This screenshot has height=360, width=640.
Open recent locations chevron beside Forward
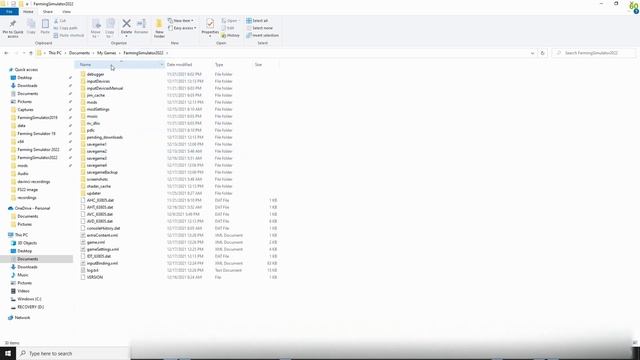point(24,53)
